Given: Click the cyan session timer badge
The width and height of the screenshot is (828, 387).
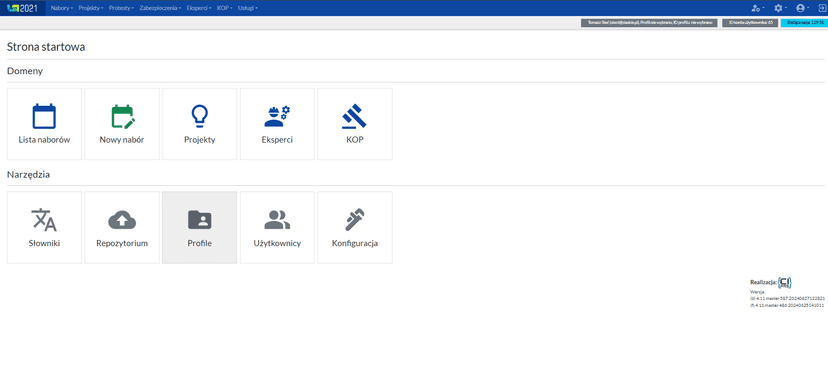Looking at the screenshot, I should click(x=803, y=23).
